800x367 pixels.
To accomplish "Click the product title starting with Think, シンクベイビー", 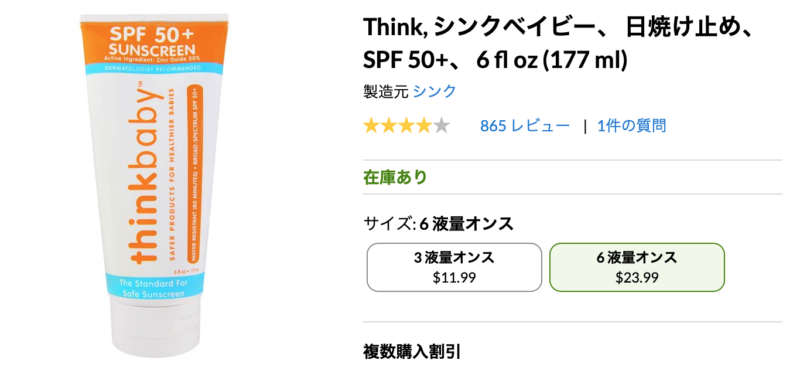I will pos(557,43).
